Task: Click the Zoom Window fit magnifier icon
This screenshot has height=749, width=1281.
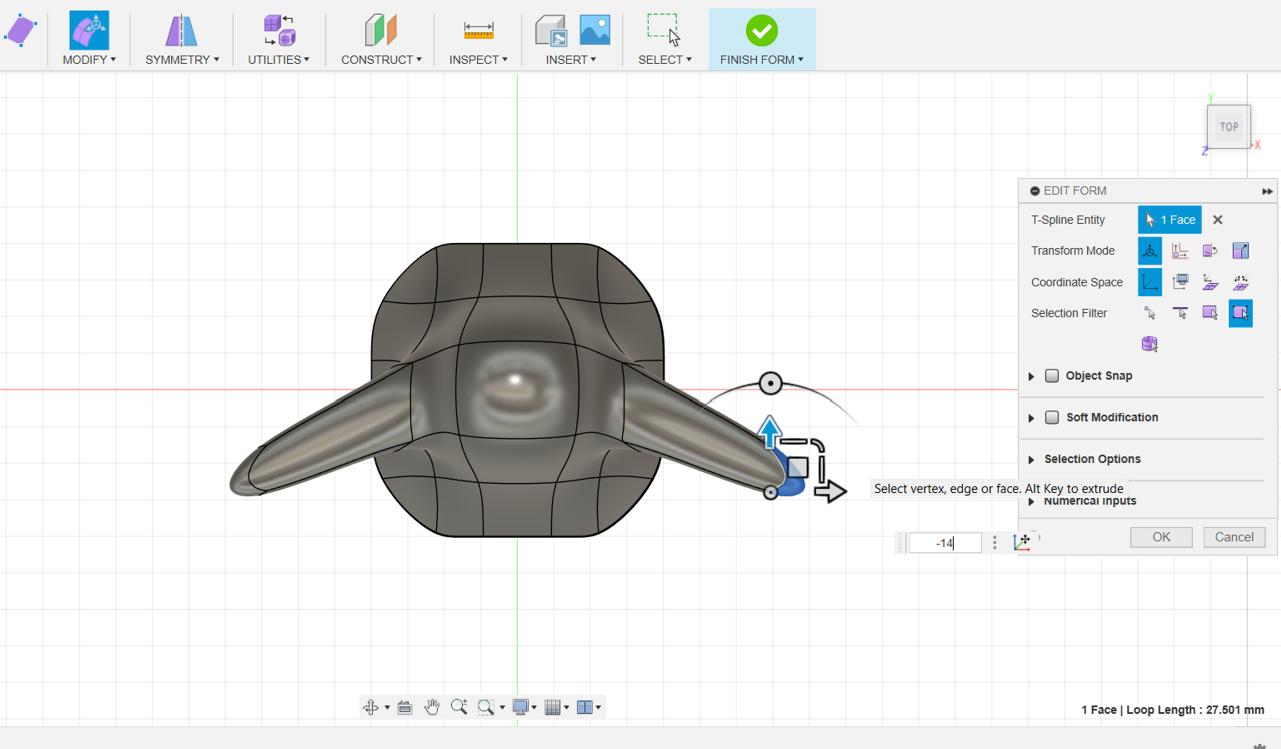Action: pyautogui.click(x=486, y=707)
